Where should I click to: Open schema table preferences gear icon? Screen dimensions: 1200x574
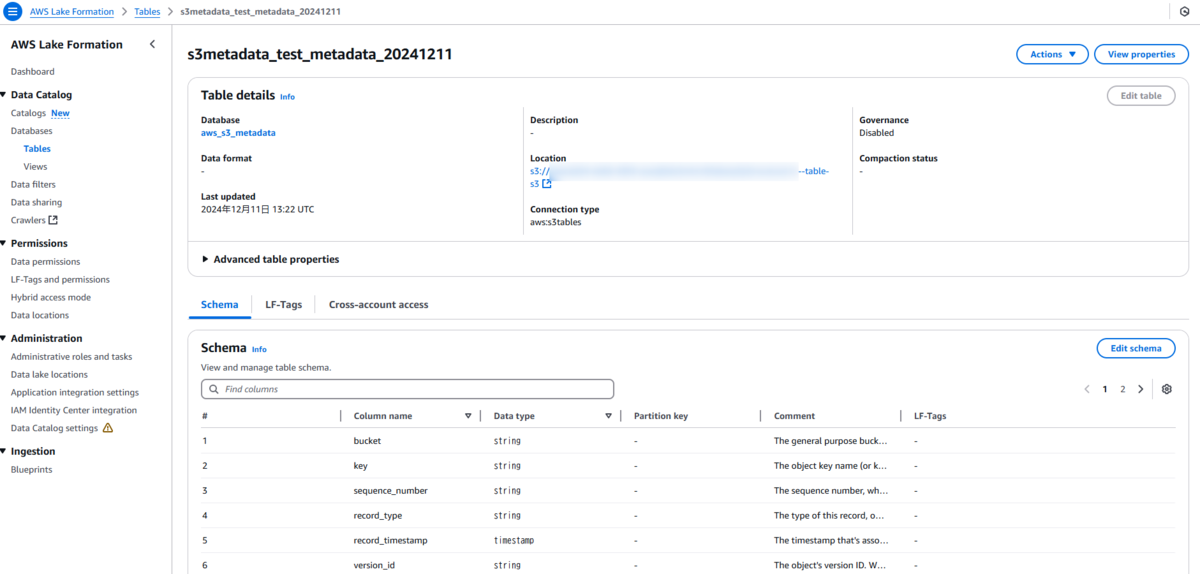(1166, 389)
